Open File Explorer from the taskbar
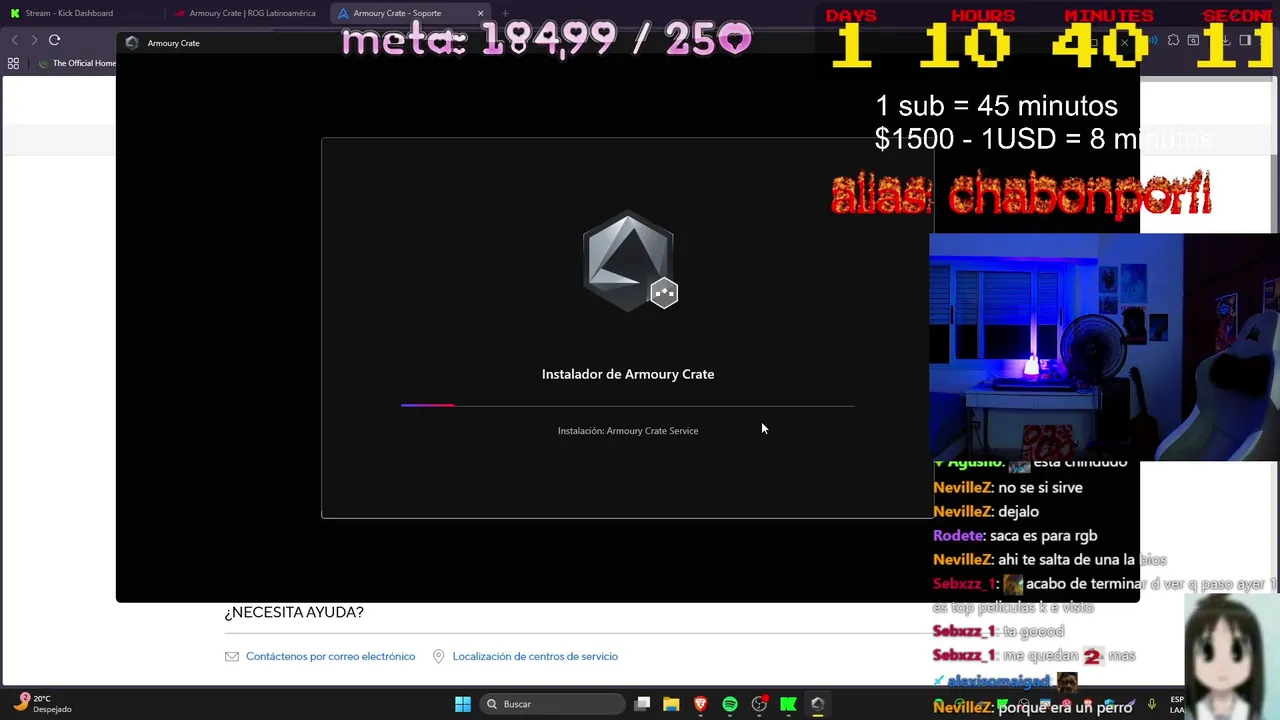Image resolution: width=1280 pixels, height=720 pixels. coord(671,704)
